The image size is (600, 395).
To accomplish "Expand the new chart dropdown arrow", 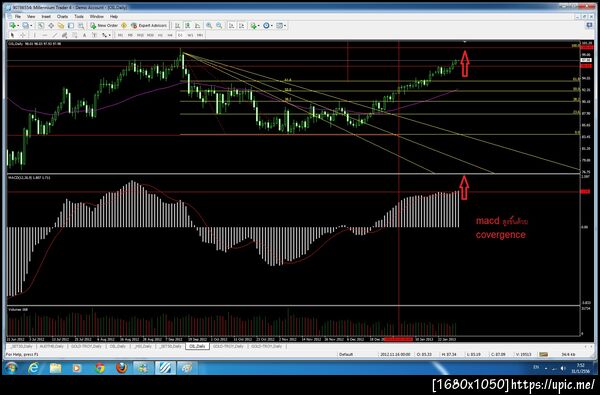I will [18, 26].
